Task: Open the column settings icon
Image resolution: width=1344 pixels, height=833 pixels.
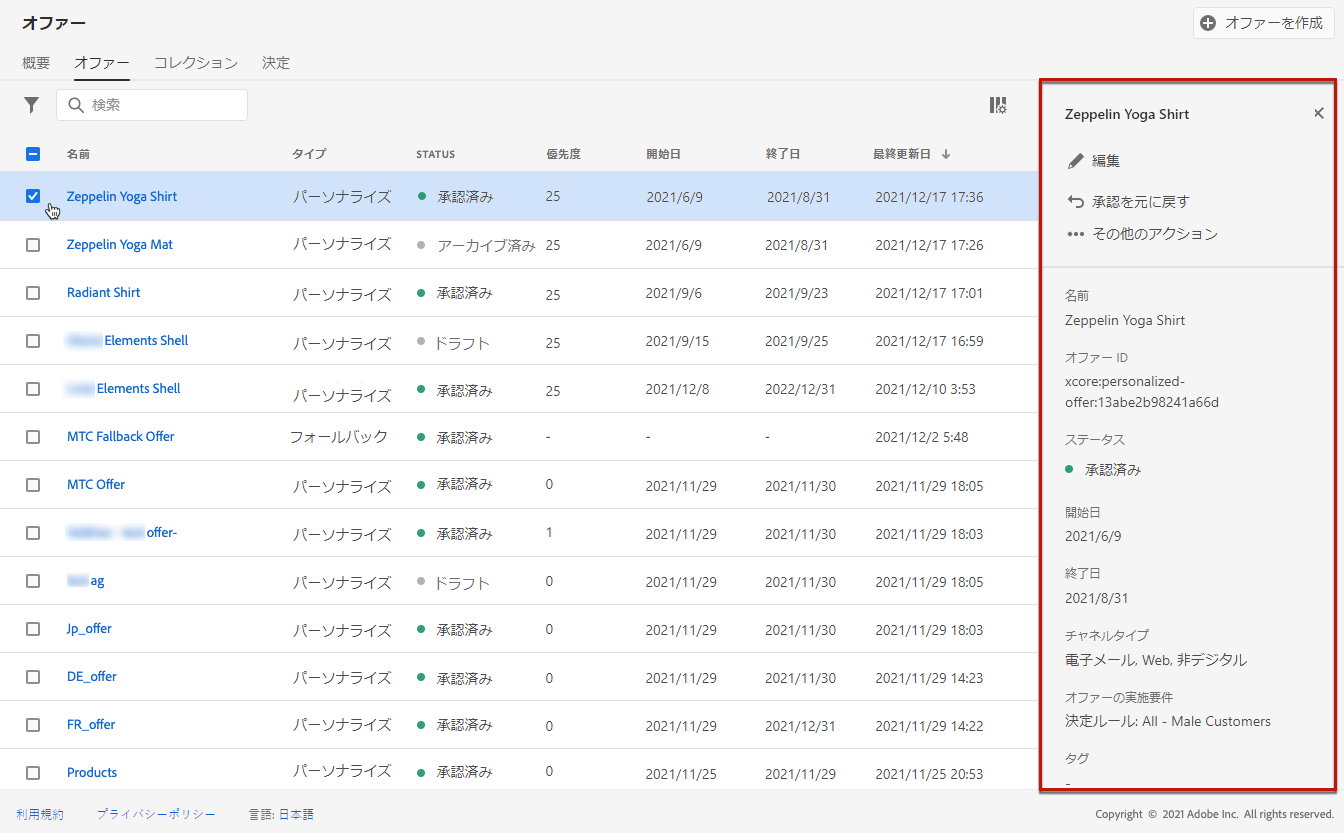Action: pyautogui.click(x=998, y=105)
